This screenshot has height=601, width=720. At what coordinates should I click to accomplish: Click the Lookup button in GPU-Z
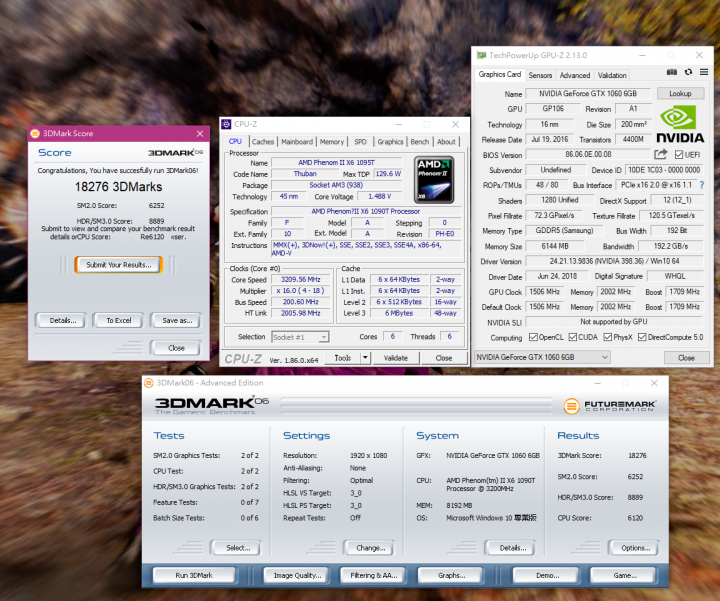click(x=680, y=94)
